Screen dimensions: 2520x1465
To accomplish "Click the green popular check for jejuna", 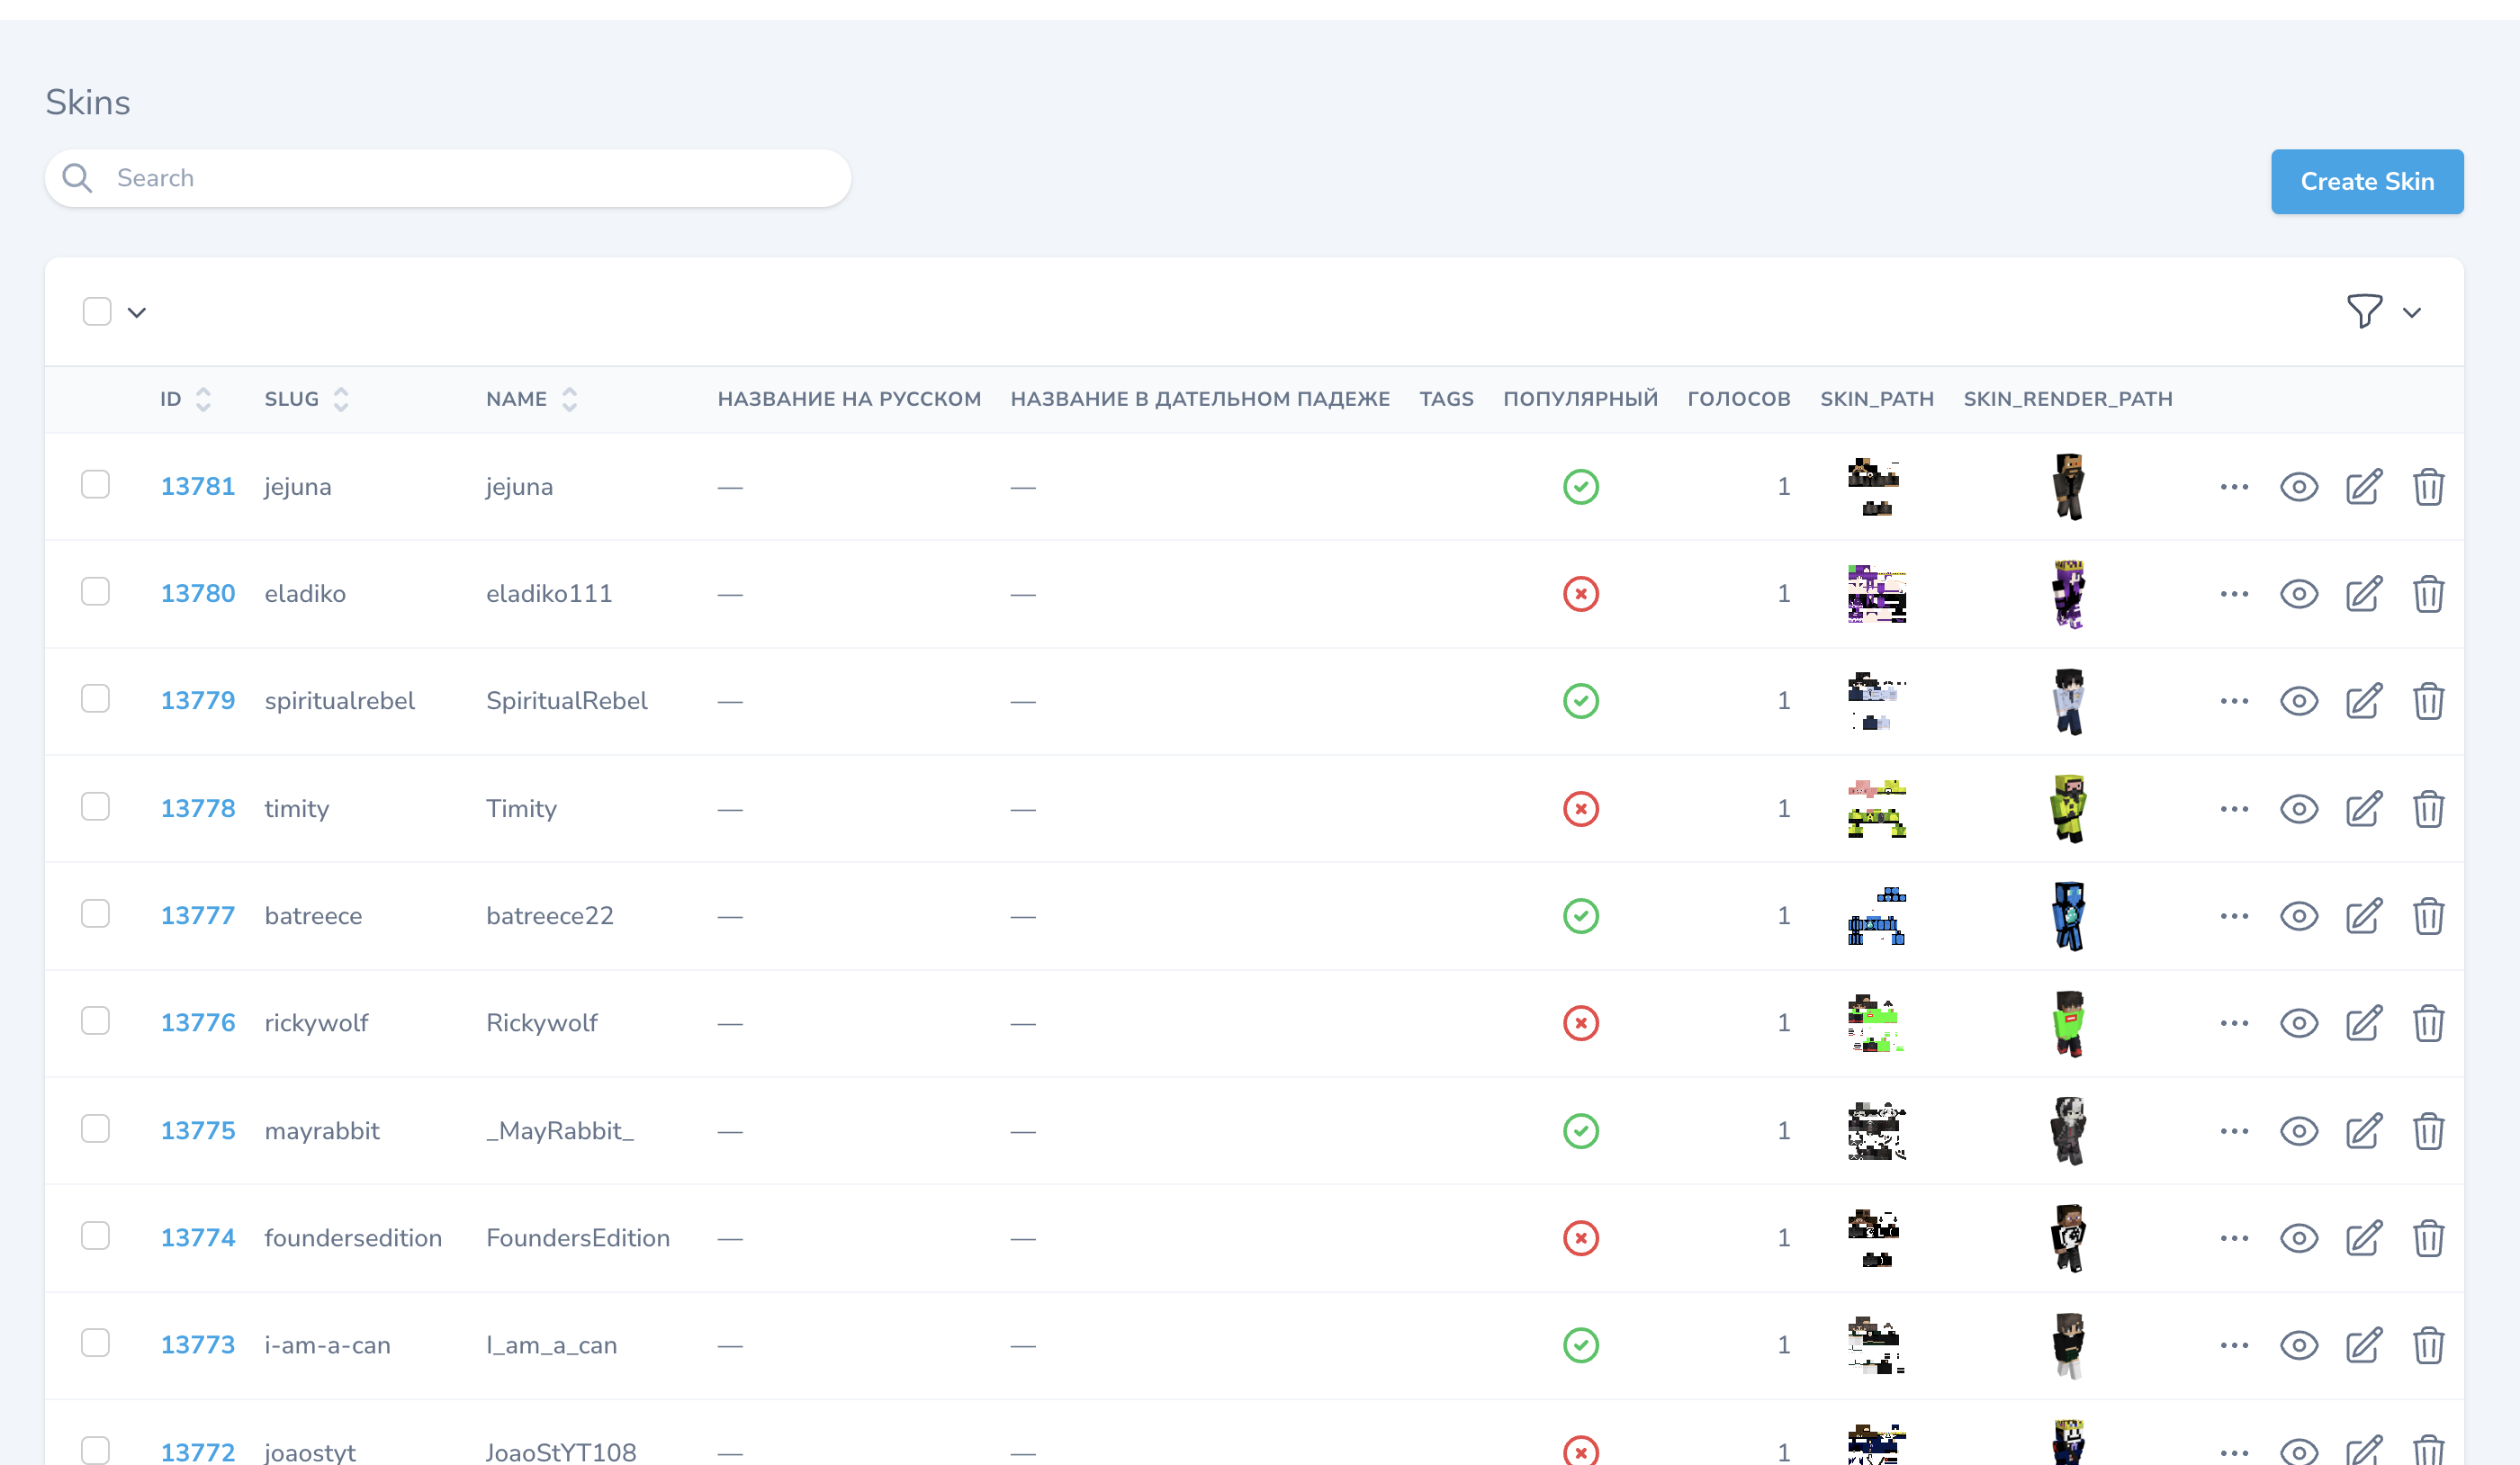I will tap(1580, 487).
